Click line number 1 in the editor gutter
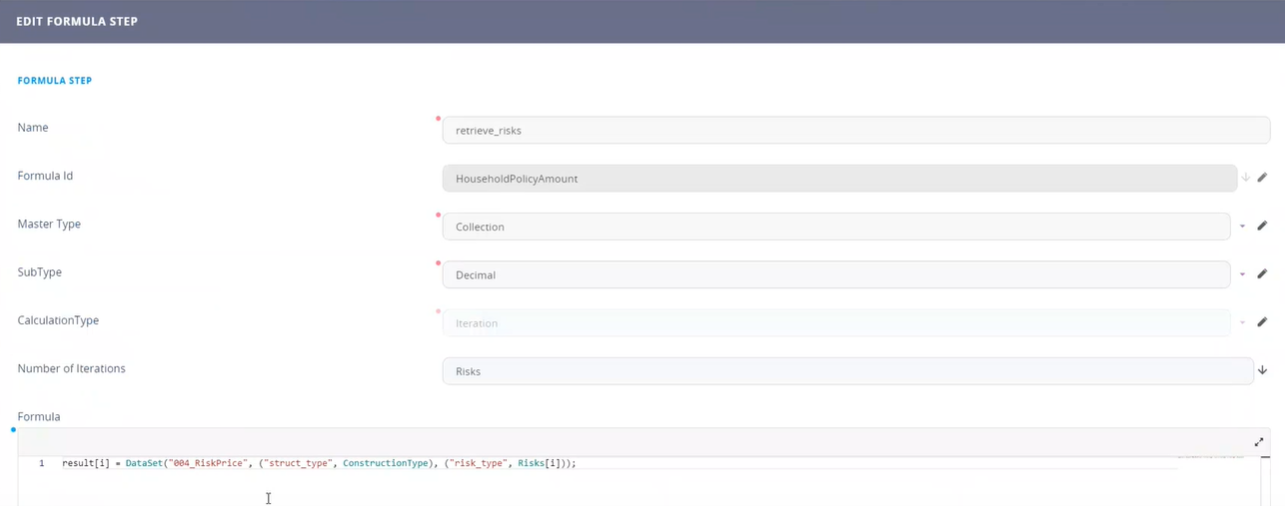The image size is (1285, 506). point(41,463)
